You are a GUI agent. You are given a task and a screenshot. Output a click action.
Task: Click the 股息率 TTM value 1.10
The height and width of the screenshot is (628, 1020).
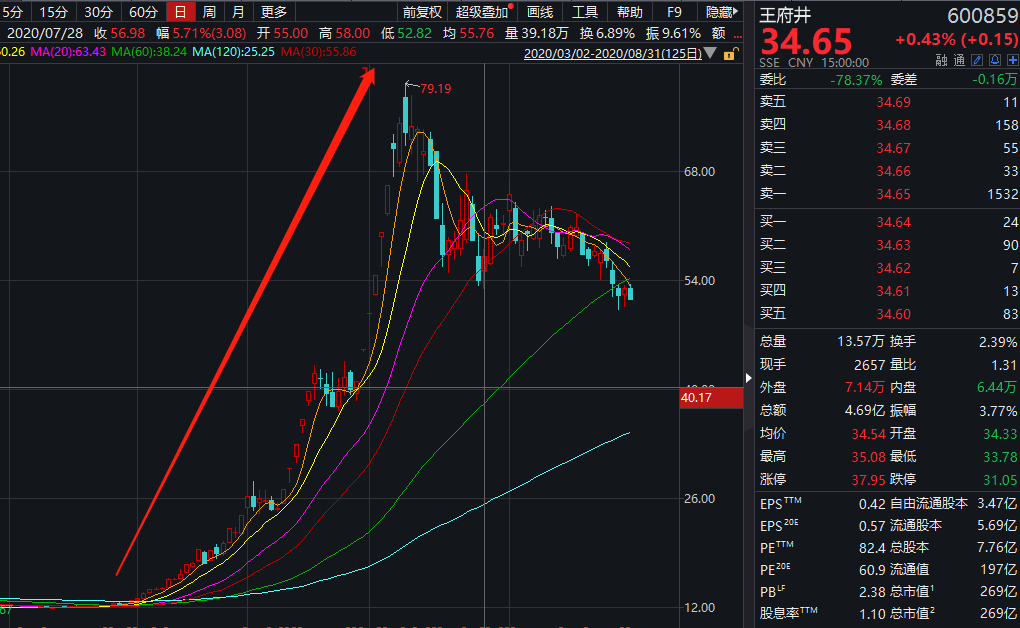[x=872, y=614]
